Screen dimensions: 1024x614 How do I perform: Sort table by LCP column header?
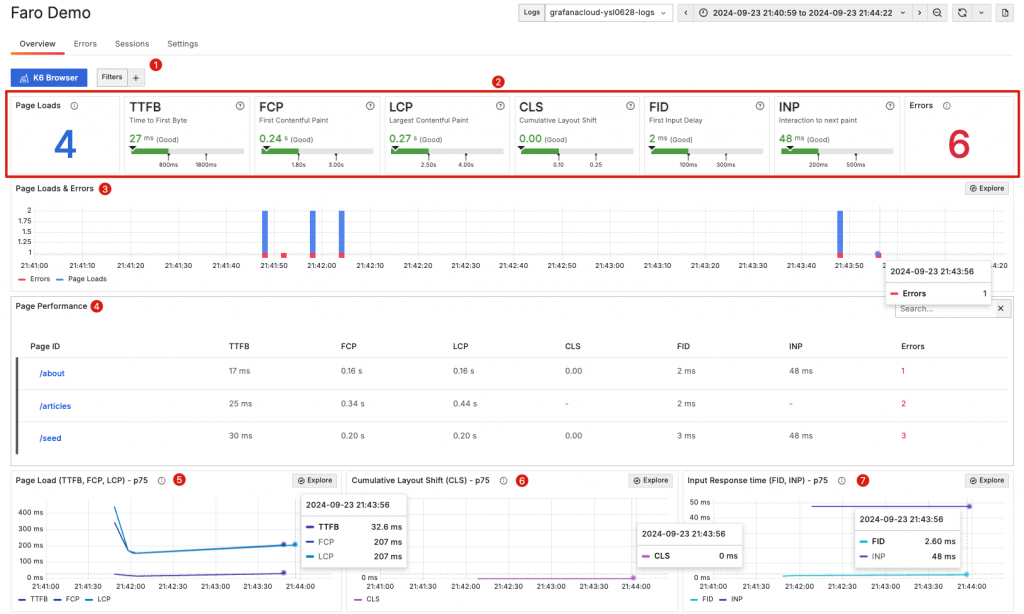click(460, 346)
